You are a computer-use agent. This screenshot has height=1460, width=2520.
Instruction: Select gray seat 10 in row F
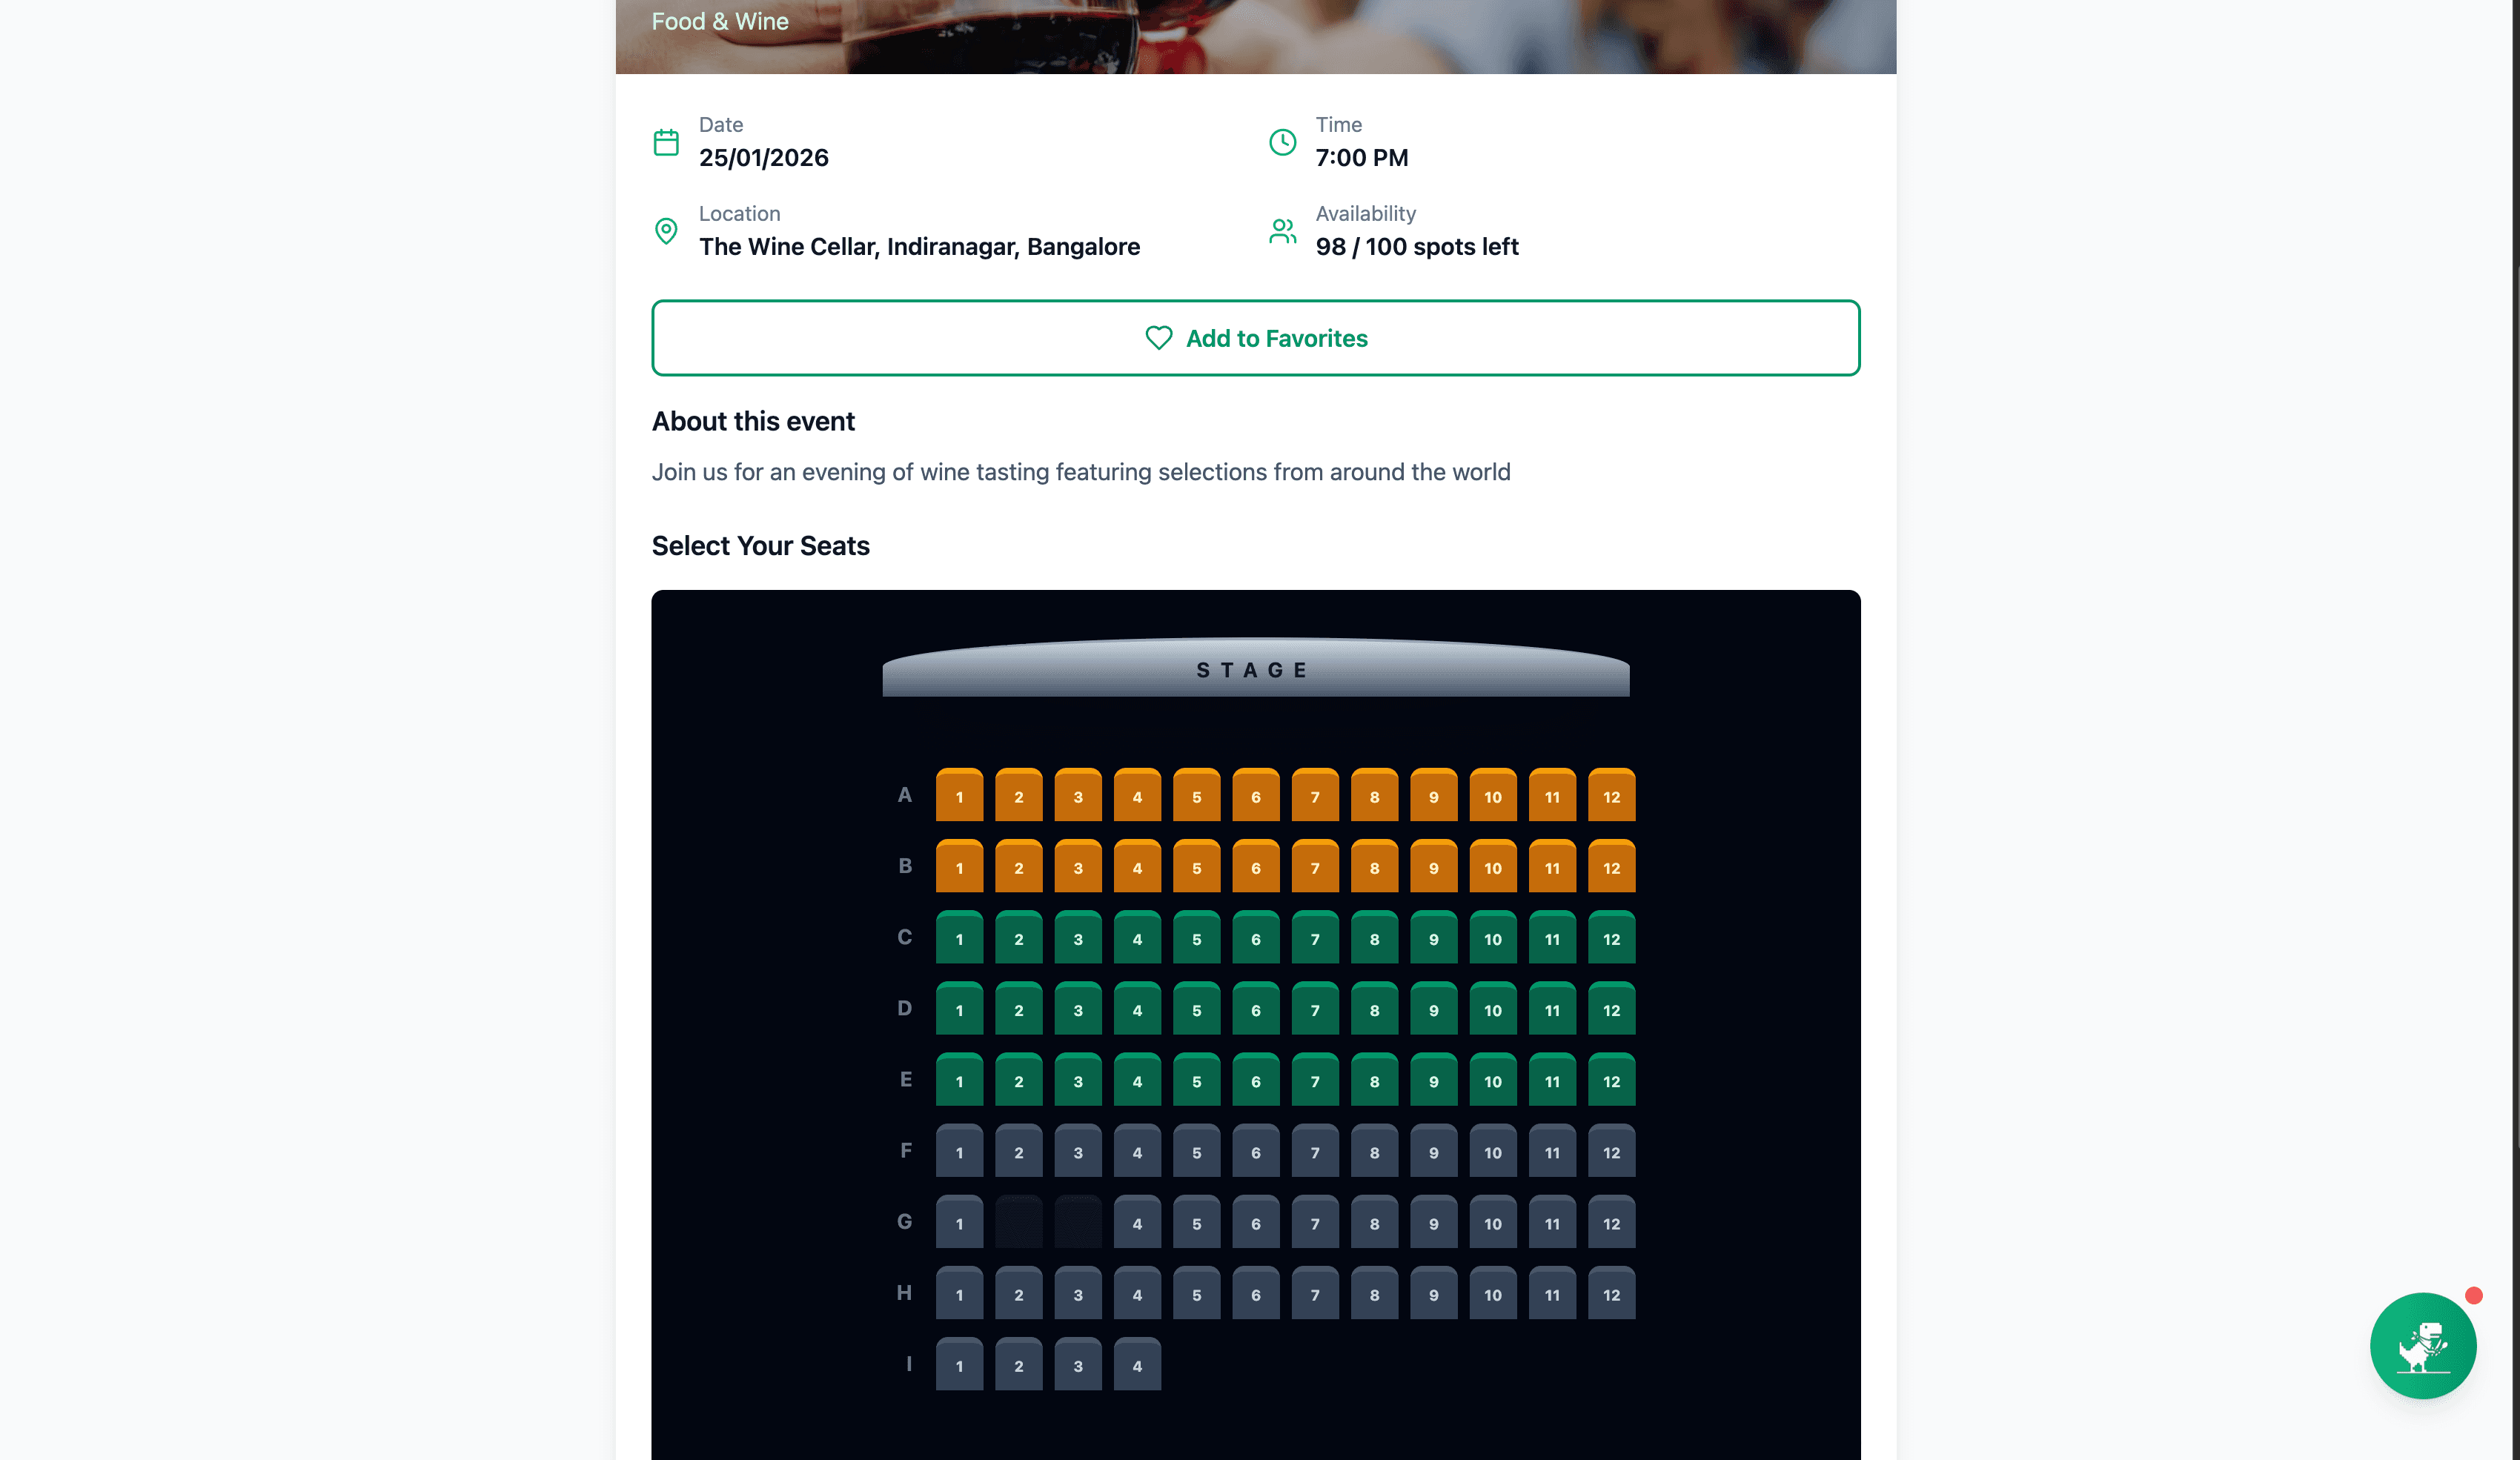(x=1492, y=1151)
